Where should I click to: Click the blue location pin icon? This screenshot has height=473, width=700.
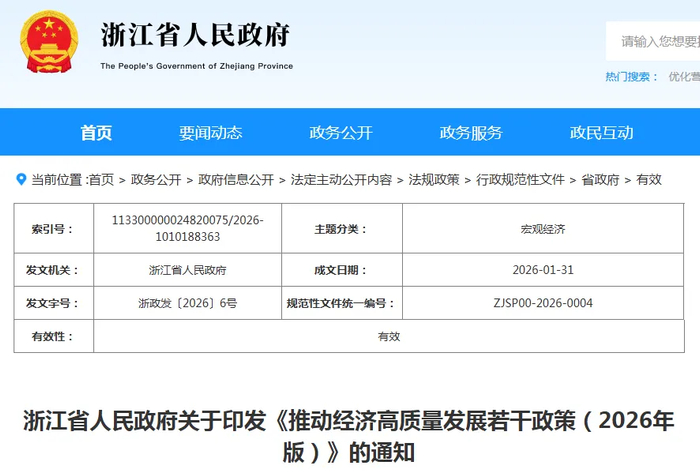[21, 179]
